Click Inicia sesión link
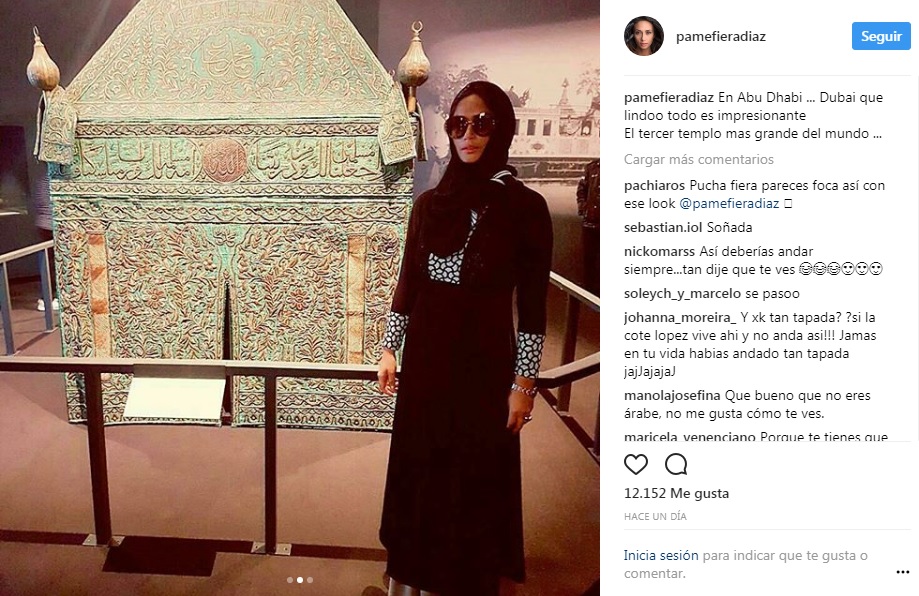Screen dimensions: 919x596 coord(661,555)
